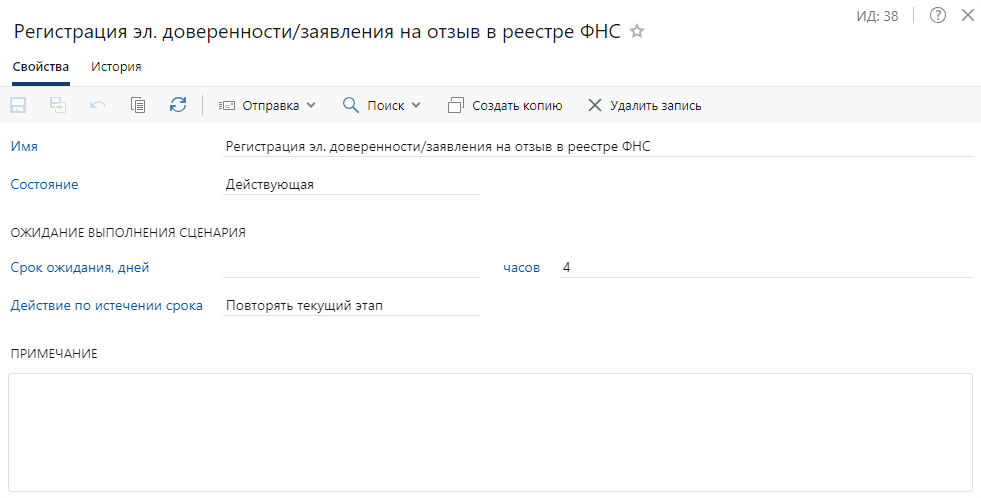Viewport: 981px width, 498px height.
Task: Click the Save record icon
Action: coord(18,105)
